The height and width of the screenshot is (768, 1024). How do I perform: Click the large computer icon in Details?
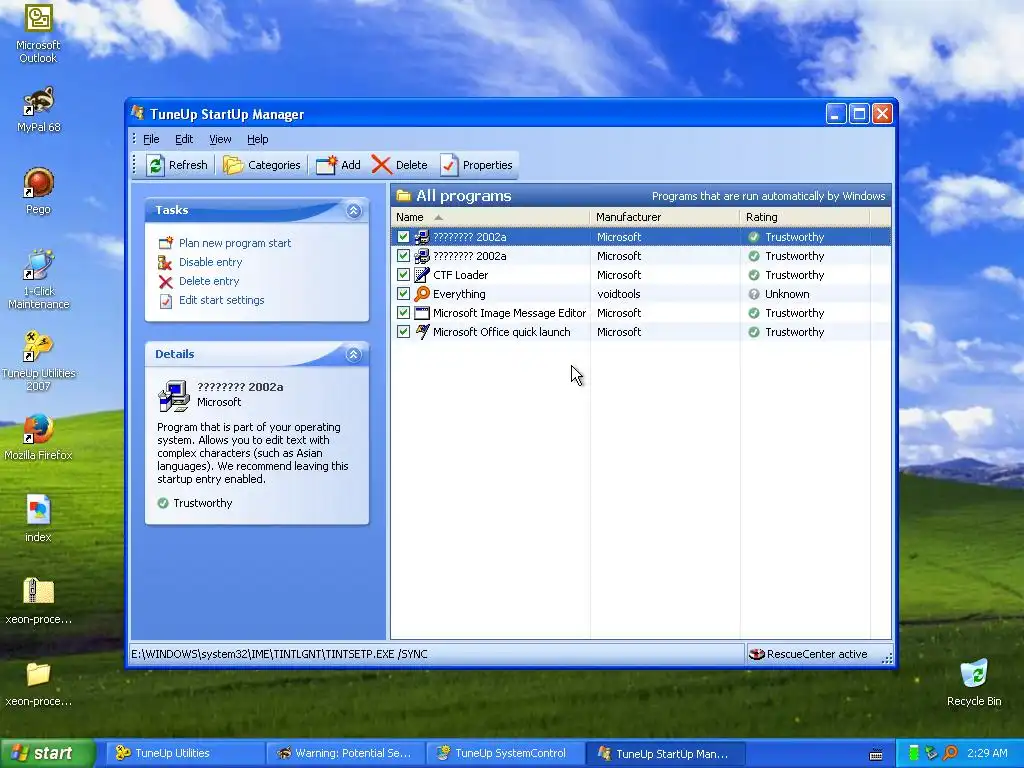[174, 396]
